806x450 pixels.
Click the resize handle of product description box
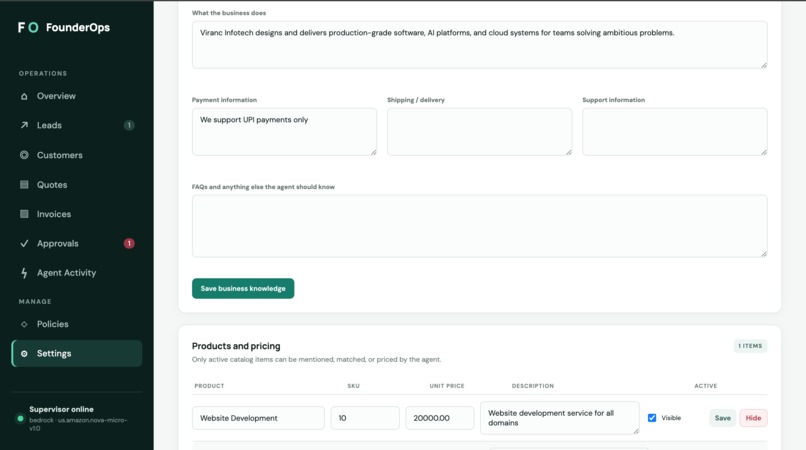point(636,431)
